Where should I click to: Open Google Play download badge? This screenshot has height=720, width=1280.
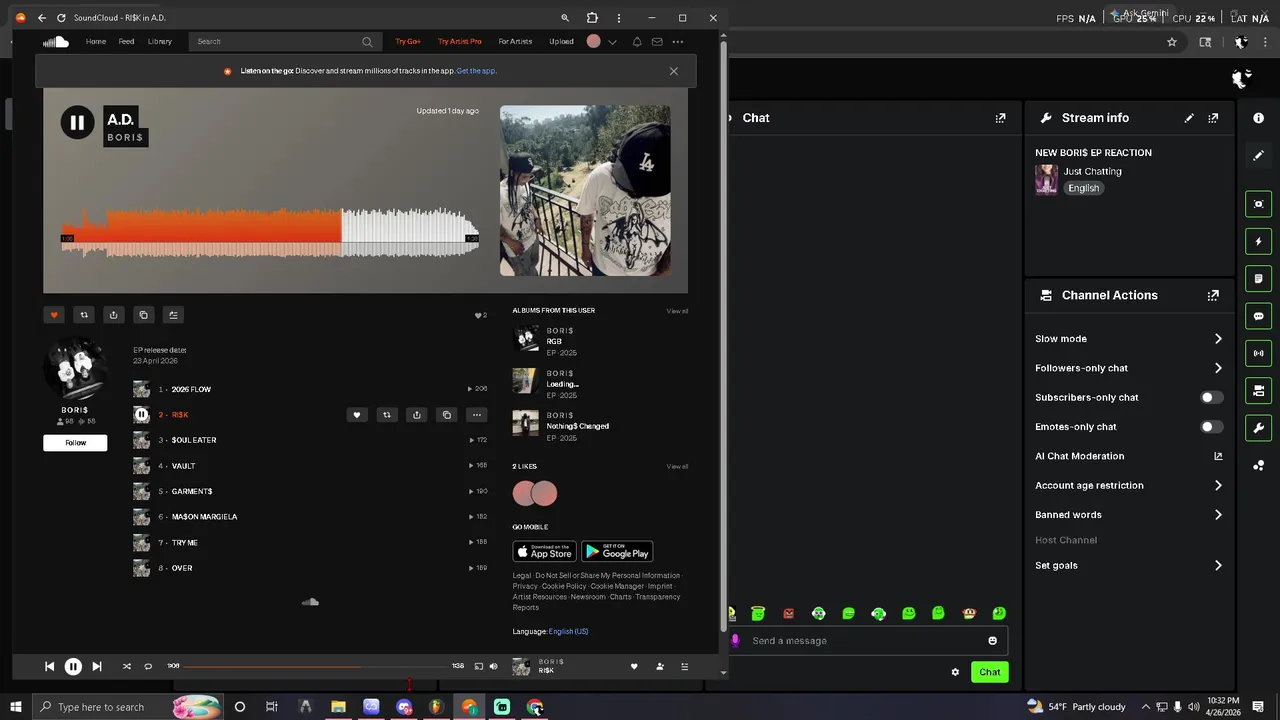coord(617,552)
